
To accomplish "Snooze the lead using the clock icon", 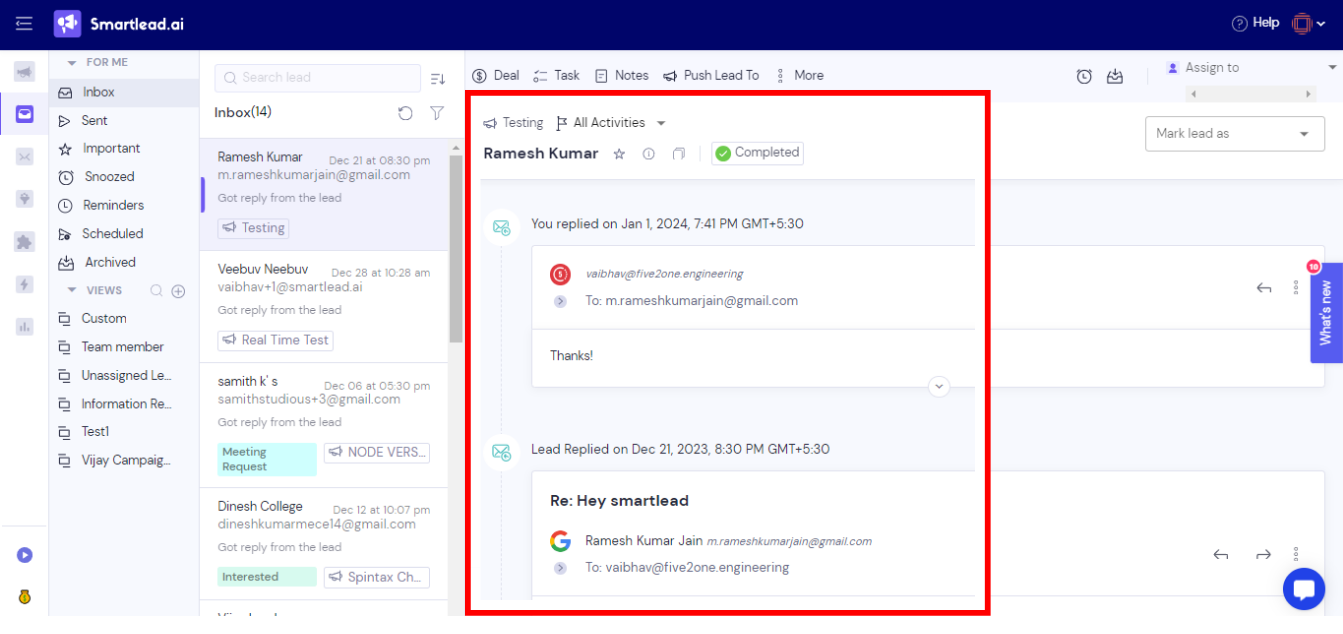I will [x=1084, y=75].
